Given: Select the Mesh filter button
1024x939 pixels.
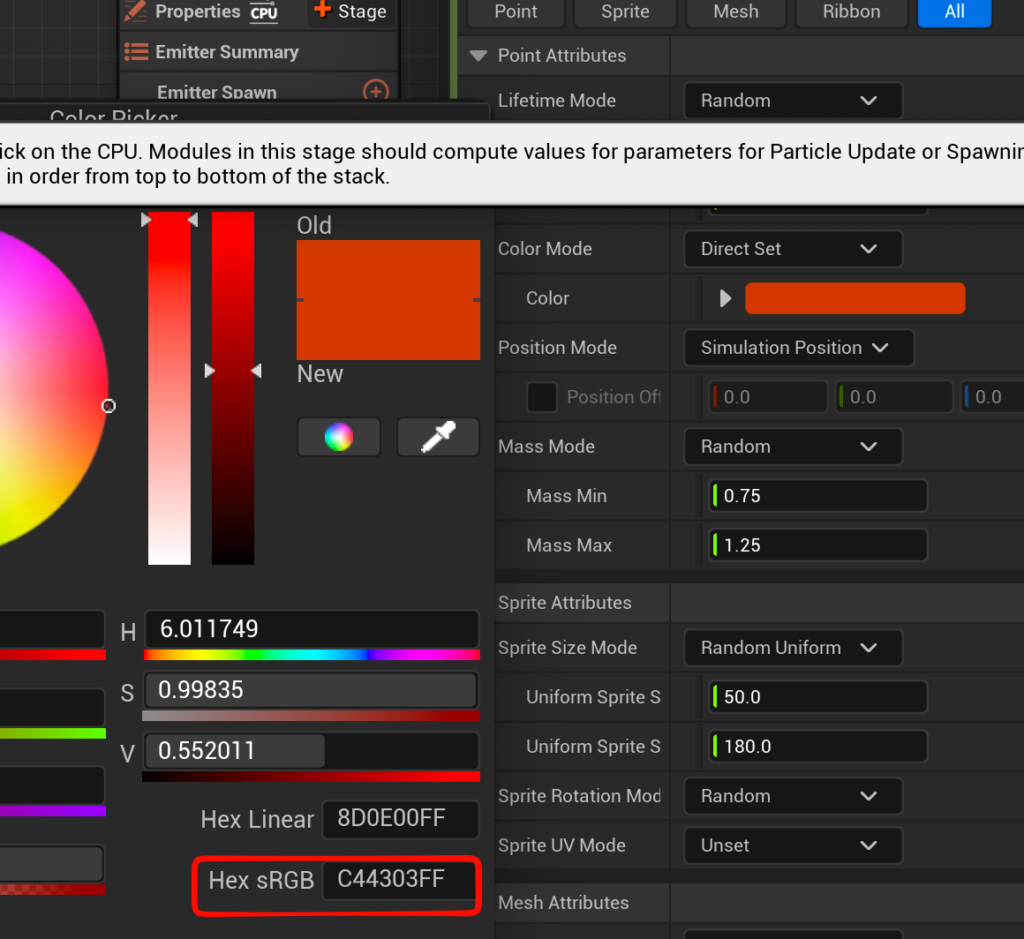Looking at the screenshot, I should tap(736, 12).
